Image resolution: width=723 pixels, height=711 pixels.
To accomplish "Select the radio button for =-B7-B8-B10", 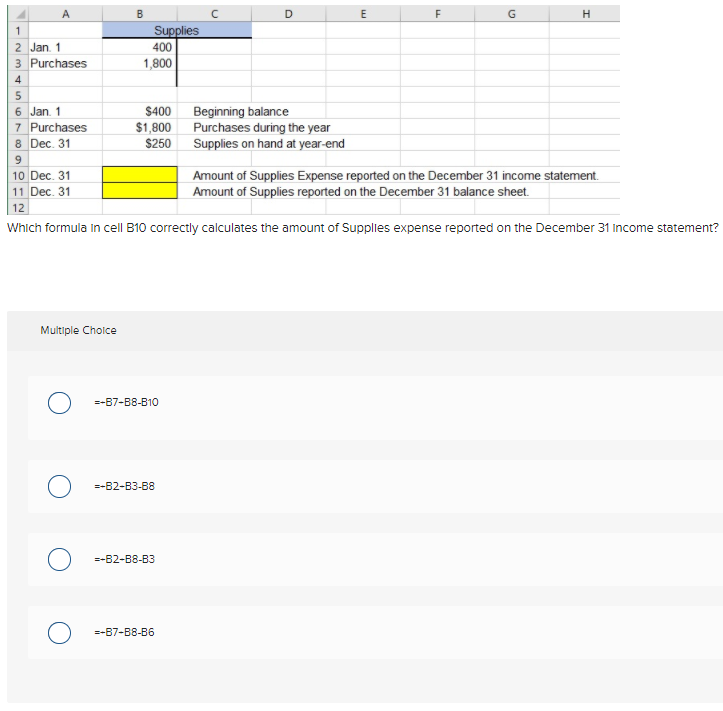I will click(x=59, y=403).
